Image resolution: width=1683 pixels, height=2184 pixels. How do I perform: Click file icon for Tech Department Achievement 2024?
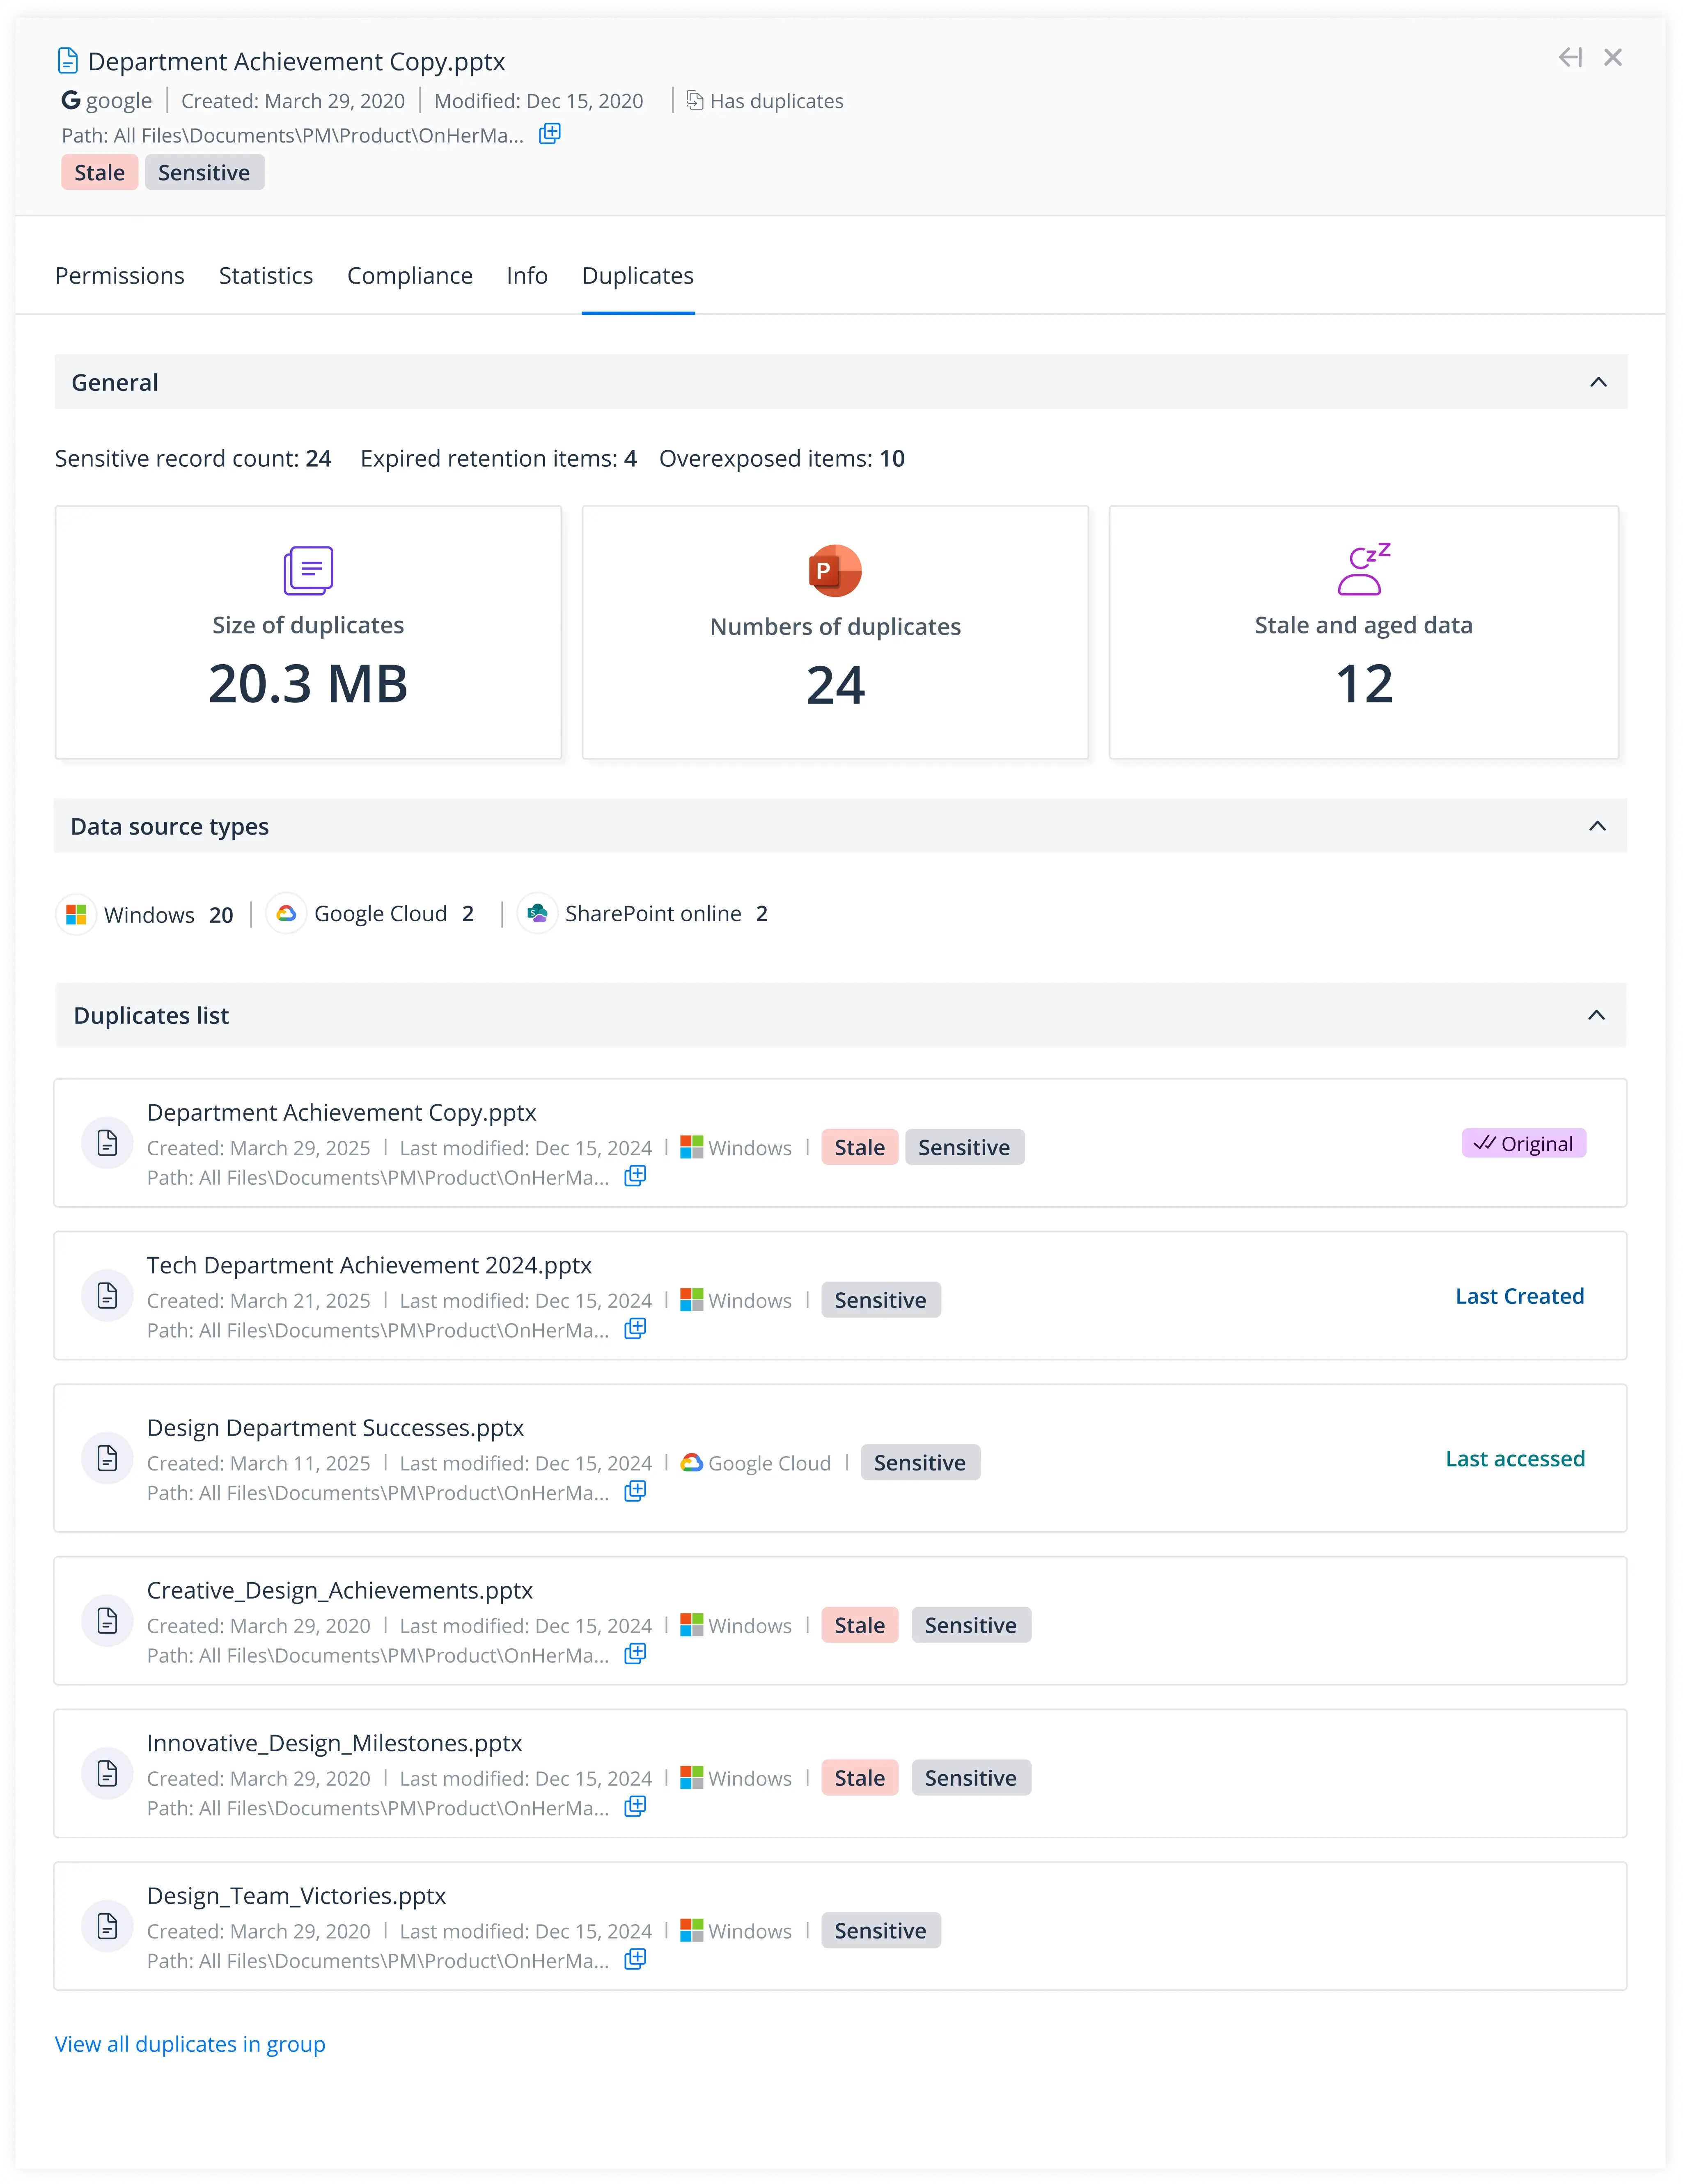pos(107,1296)
